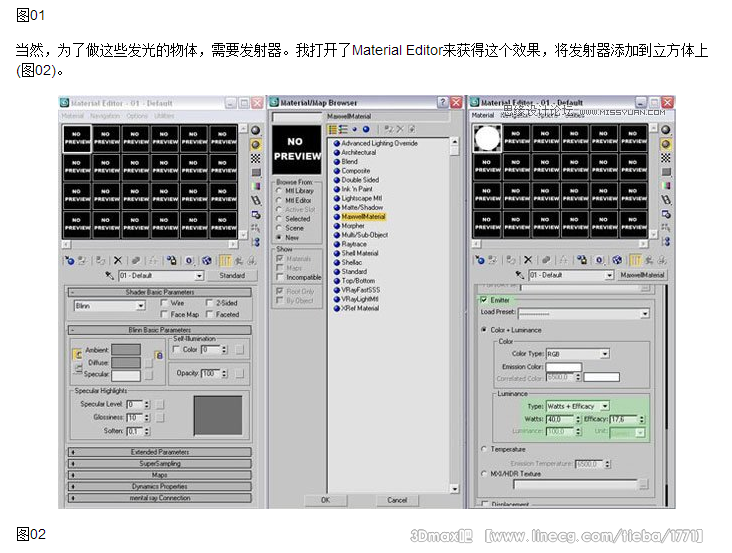Toggle checkered Background icon in left Material Editor
The height and width of the screenshot is (553, 732).
click(x=255, y=159)
